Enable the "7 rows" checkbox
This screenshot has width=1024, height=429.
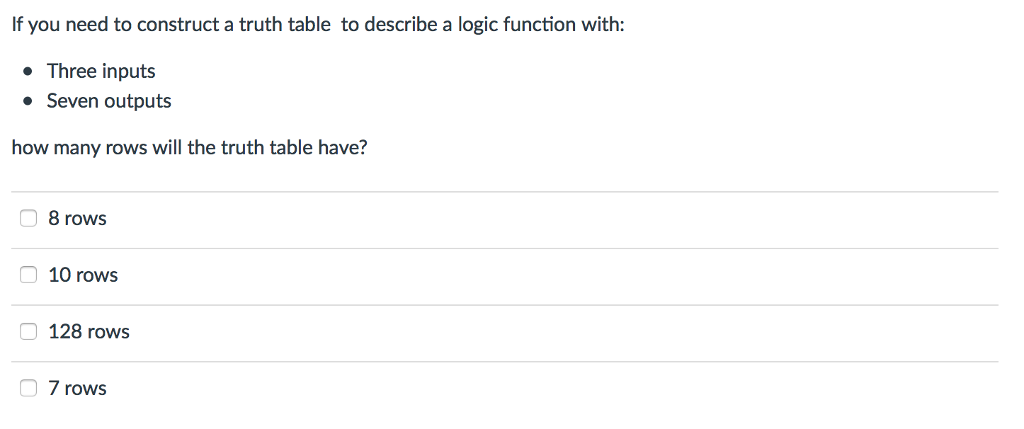click(28, 389)
